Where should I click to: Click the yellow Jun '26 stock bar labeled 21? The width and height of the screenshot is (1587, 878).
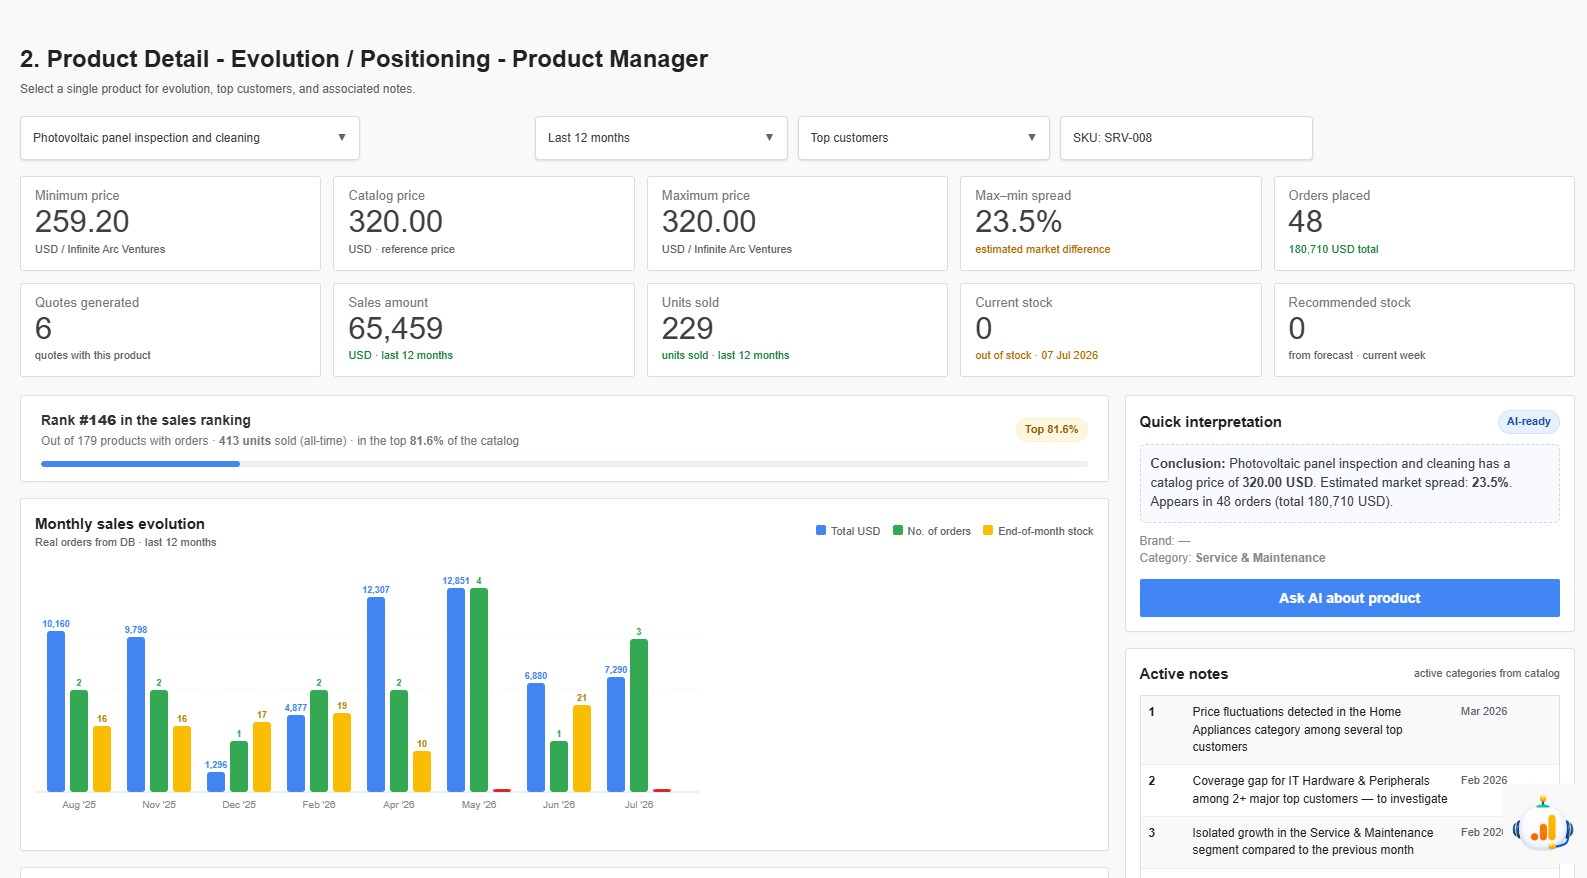point(582,748)
